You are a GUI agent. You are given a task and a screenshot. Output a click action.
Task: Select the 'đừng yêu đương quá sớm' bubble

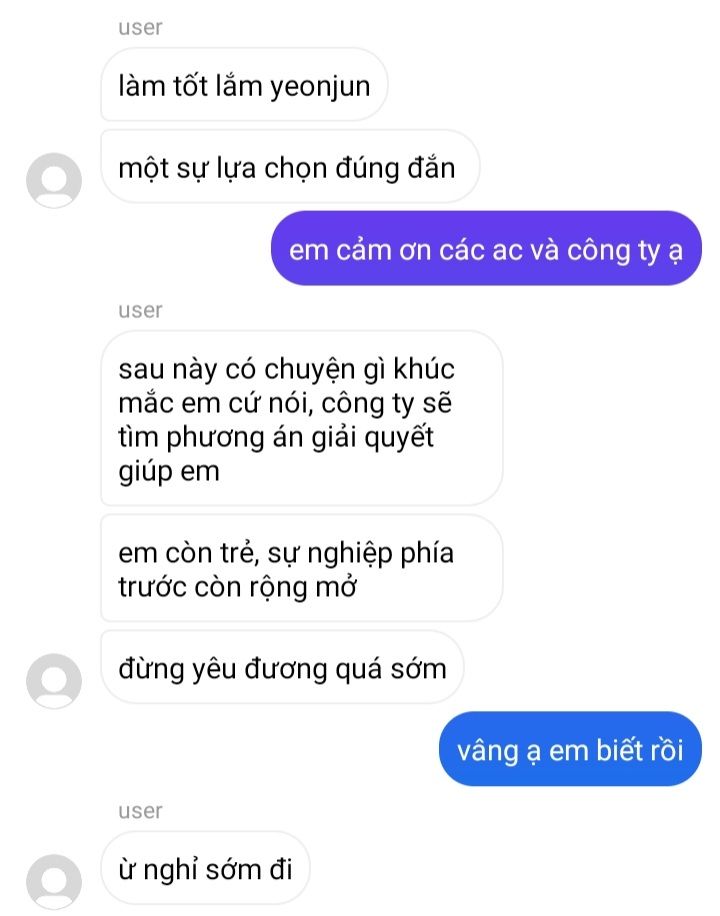282,667
